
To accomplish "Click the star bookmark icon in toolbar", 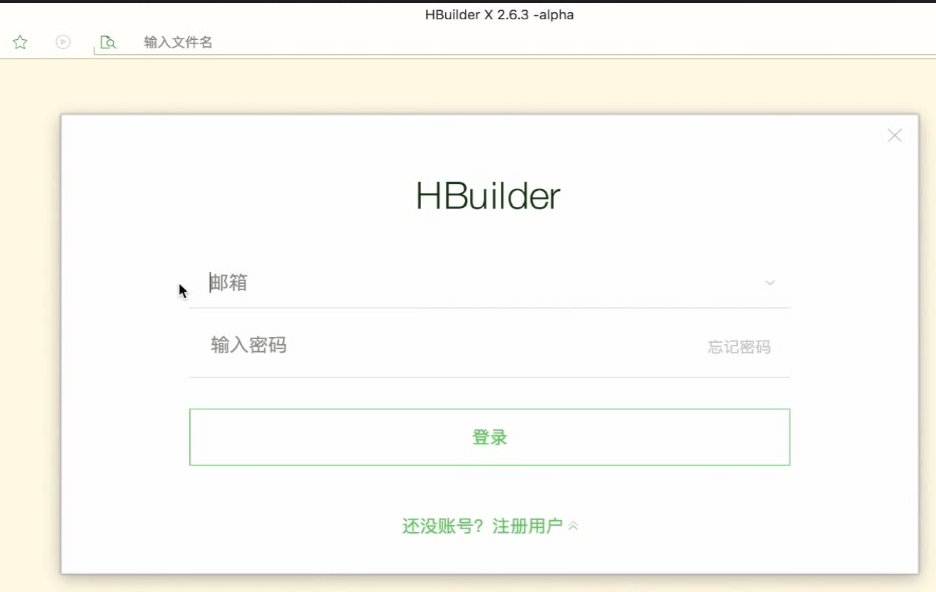I will click(x=20, y=42).
